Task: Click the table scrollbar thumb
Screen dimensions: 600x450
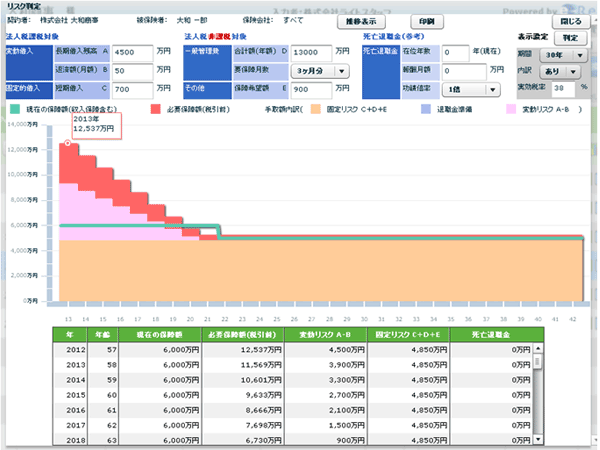Action: pyautogui.click(x=538, y=361)
